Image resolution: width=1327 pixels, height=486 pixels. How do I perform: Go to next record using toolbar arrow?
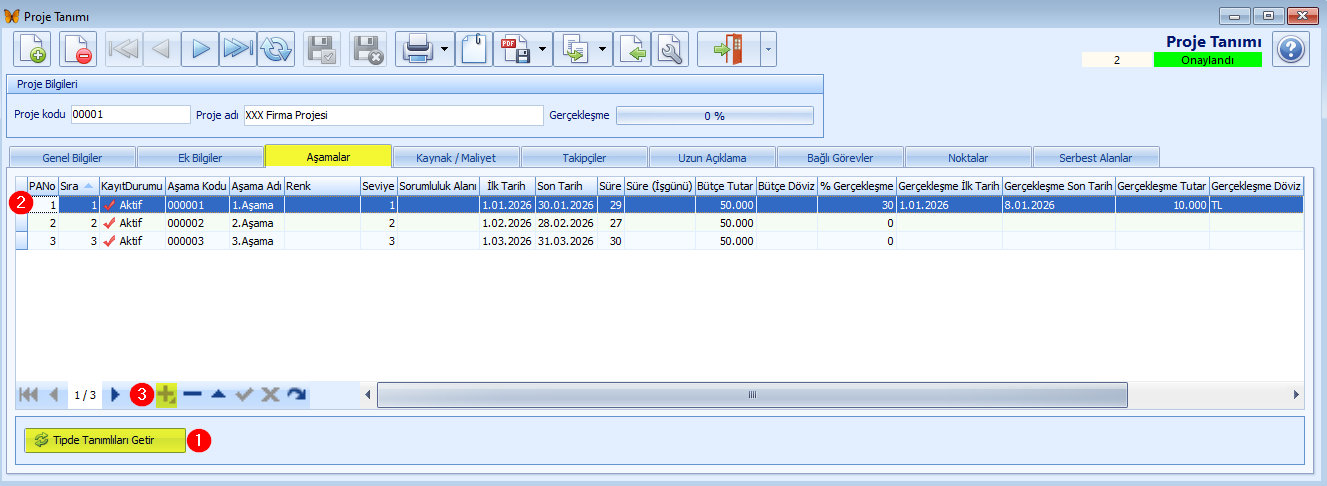tap(200, 49)
